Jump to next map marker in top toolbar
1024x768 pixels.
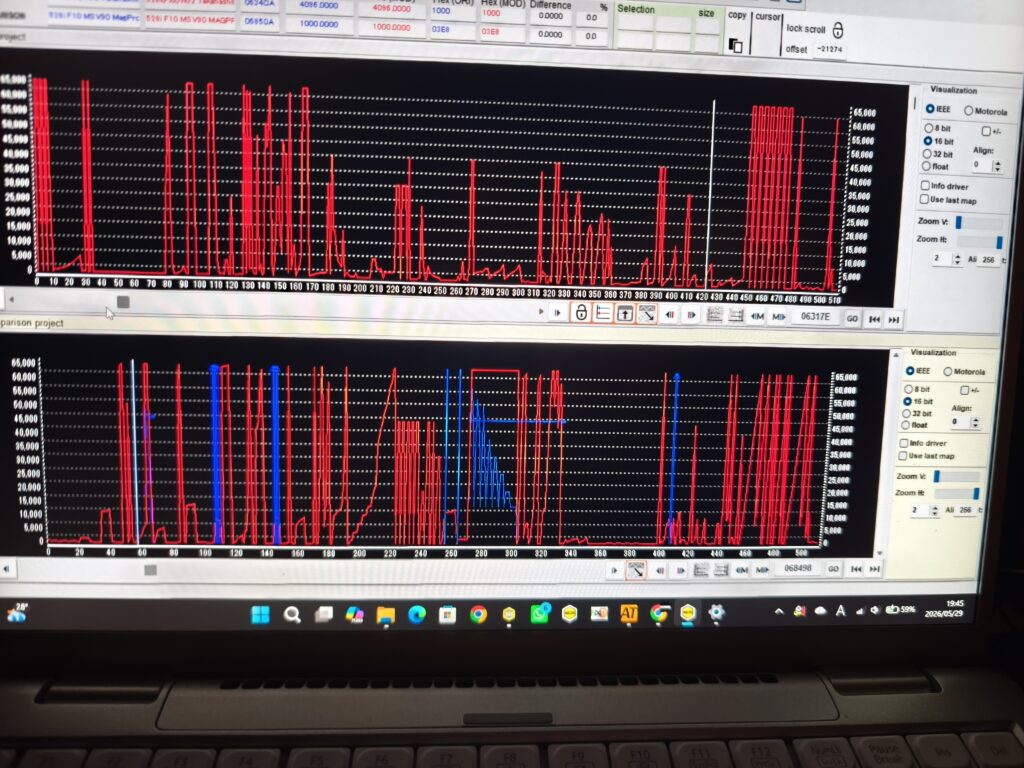tap(779, 317)
